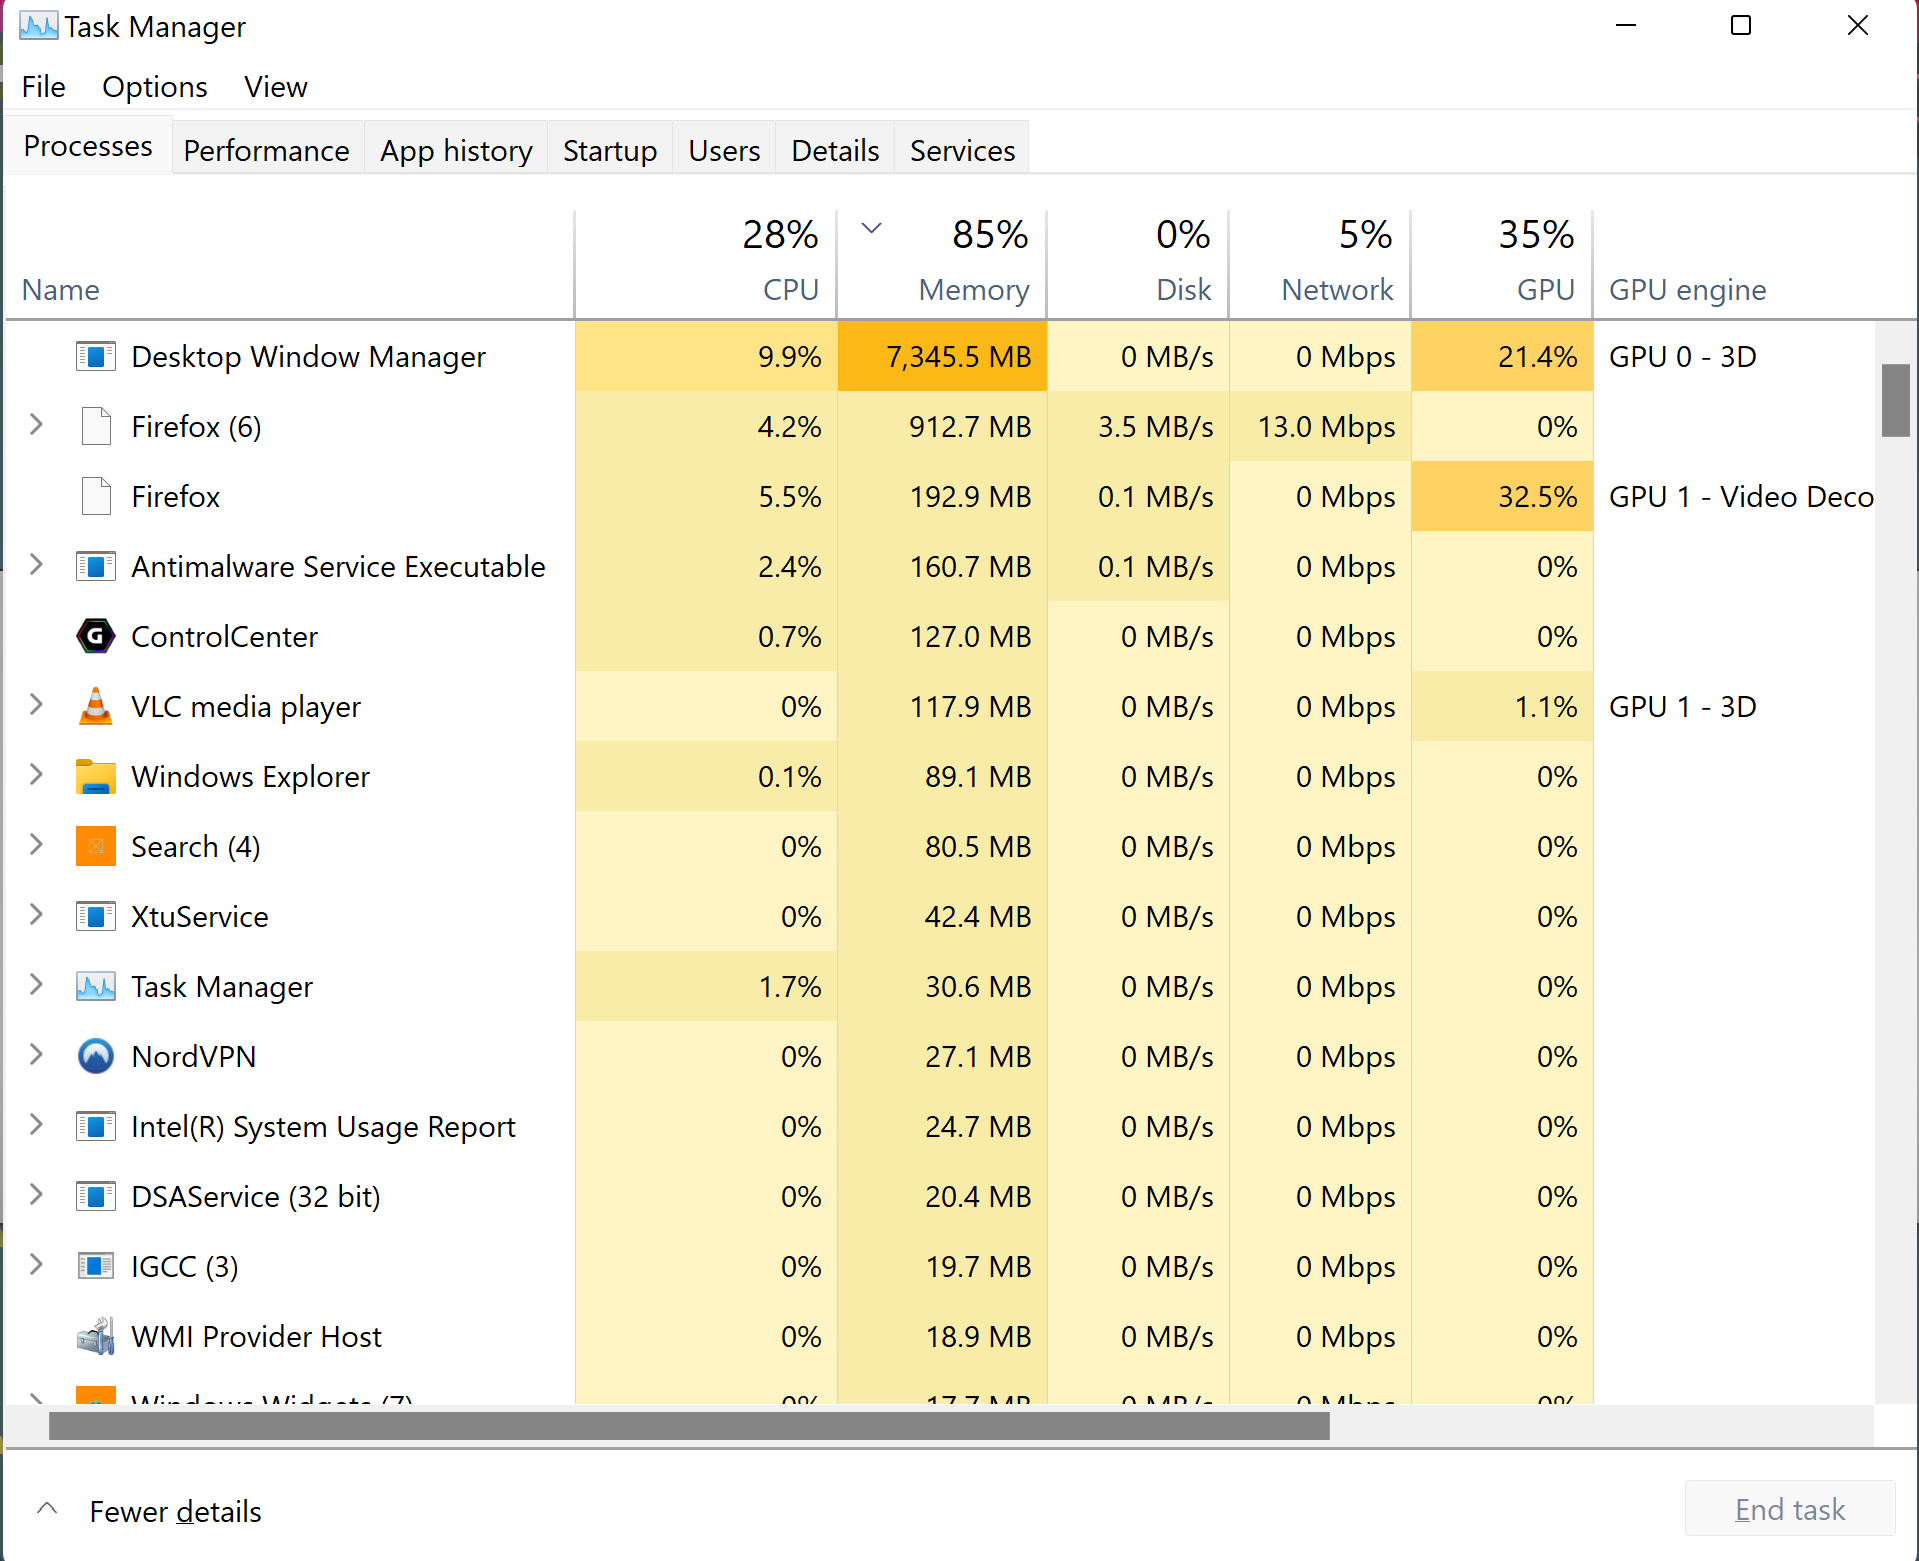
Task: Click the Firefox icon in the process list
Action: point(96,496)
